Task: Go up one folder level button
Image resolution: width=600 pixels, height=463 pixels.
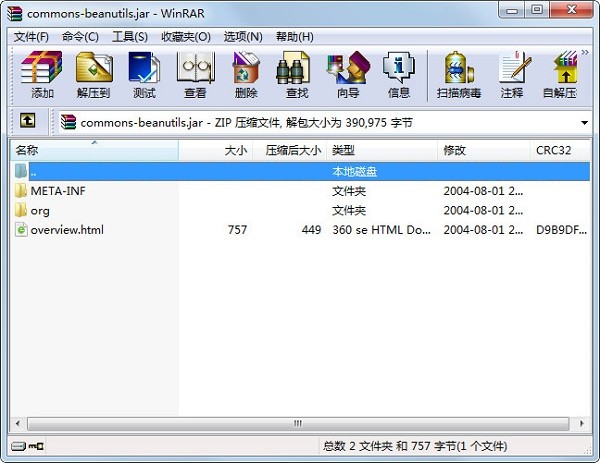Action: tap(28, 121)
